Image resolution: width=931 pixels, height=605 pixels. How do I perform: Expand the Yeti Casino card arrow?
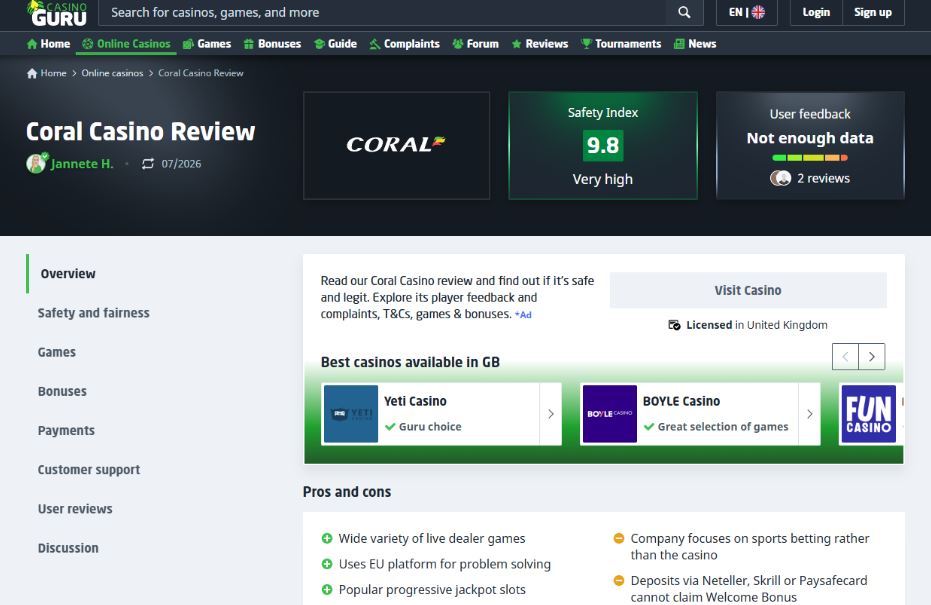point(550,414)
